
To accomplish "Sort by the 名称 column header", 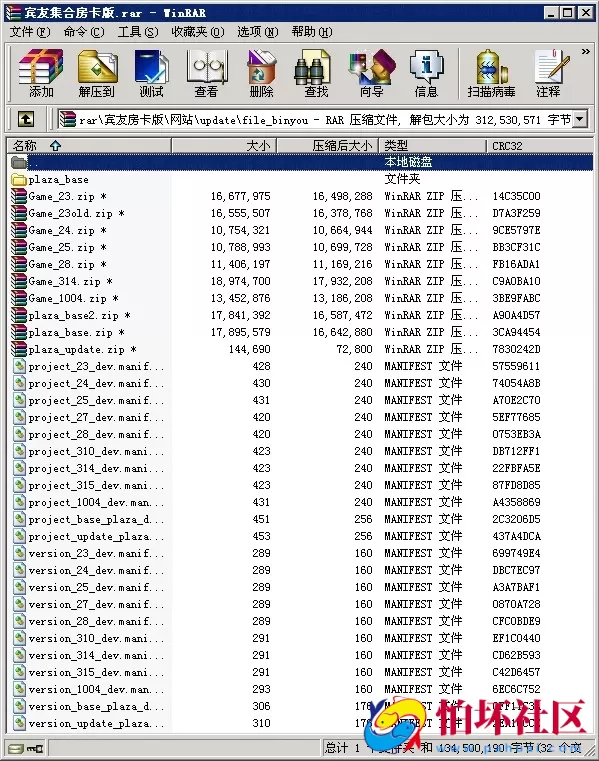I will 88,146.
